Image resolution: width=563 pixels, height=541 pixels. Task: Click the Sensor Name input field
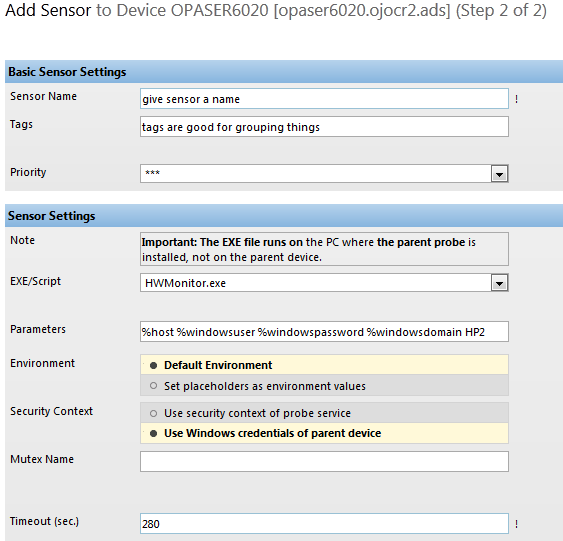coord(324,99)
